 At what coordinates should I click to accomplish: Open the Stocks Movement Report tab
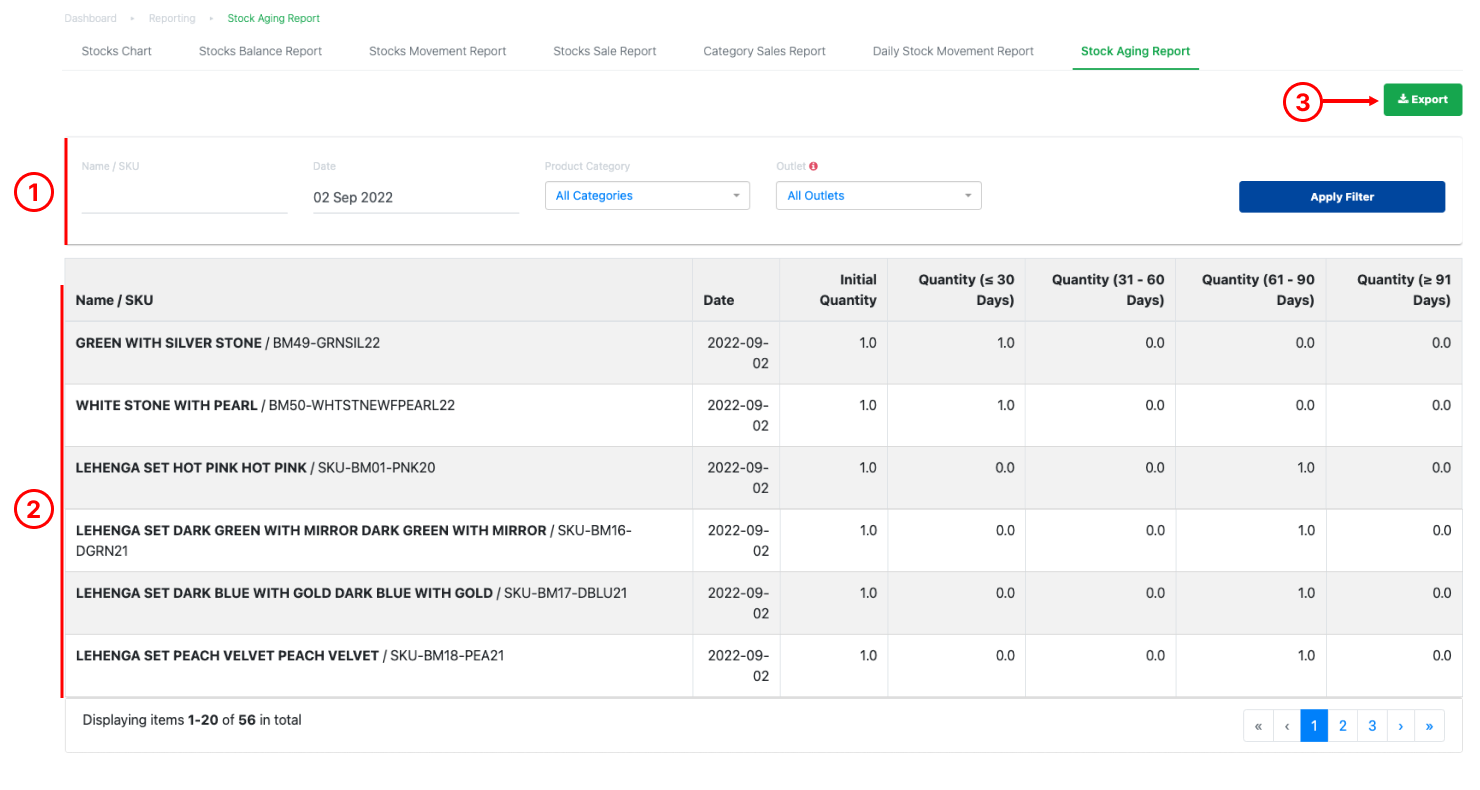(x=438, y=51)
